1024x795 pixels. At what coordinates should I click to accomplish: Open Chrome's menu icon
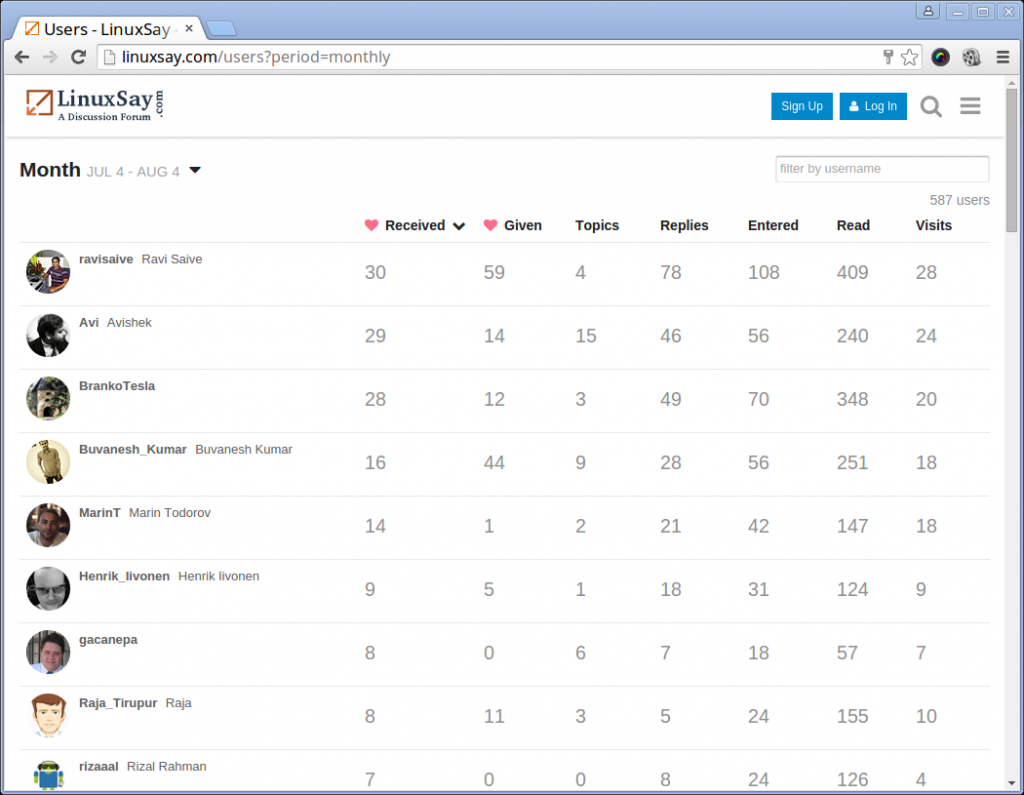(x=1002, y=57)
